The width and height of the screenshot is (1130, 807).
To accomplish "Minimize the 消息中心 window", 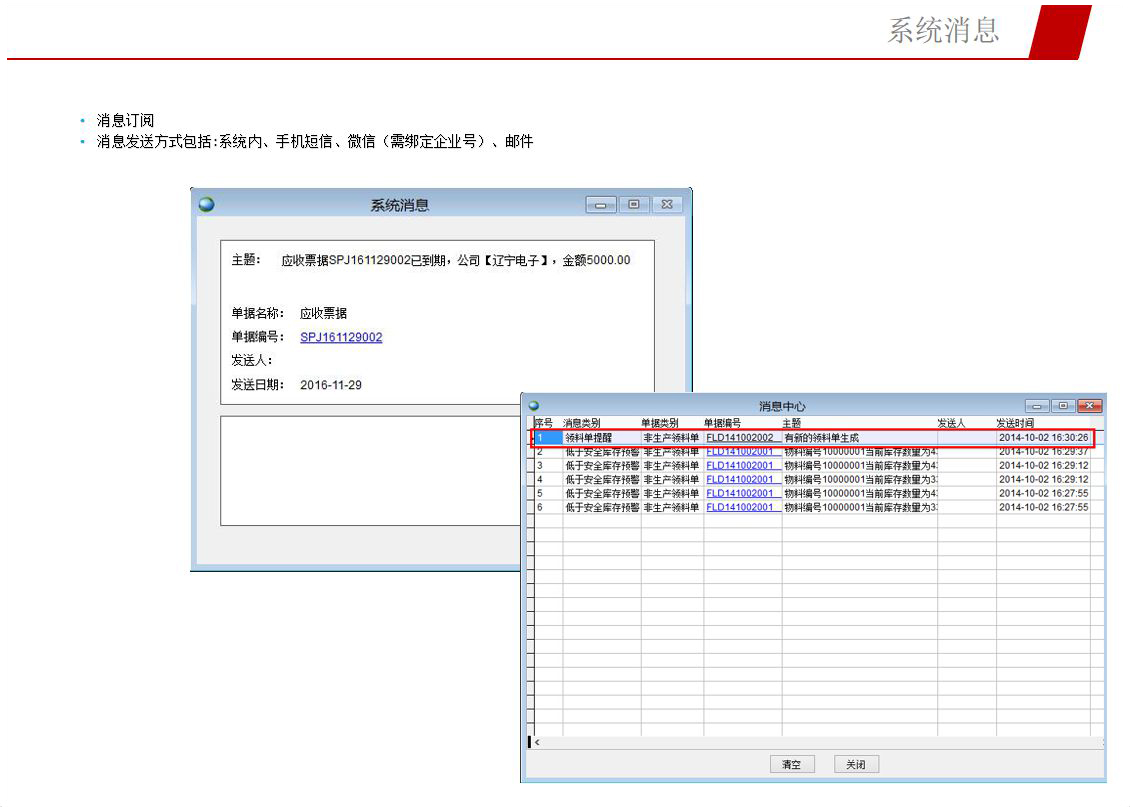I will point(1037,406).
